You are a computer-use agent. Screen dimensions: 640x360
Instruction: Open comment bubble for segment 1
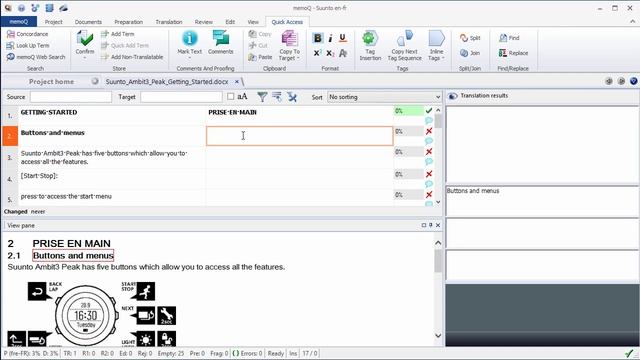pos(429,120)
